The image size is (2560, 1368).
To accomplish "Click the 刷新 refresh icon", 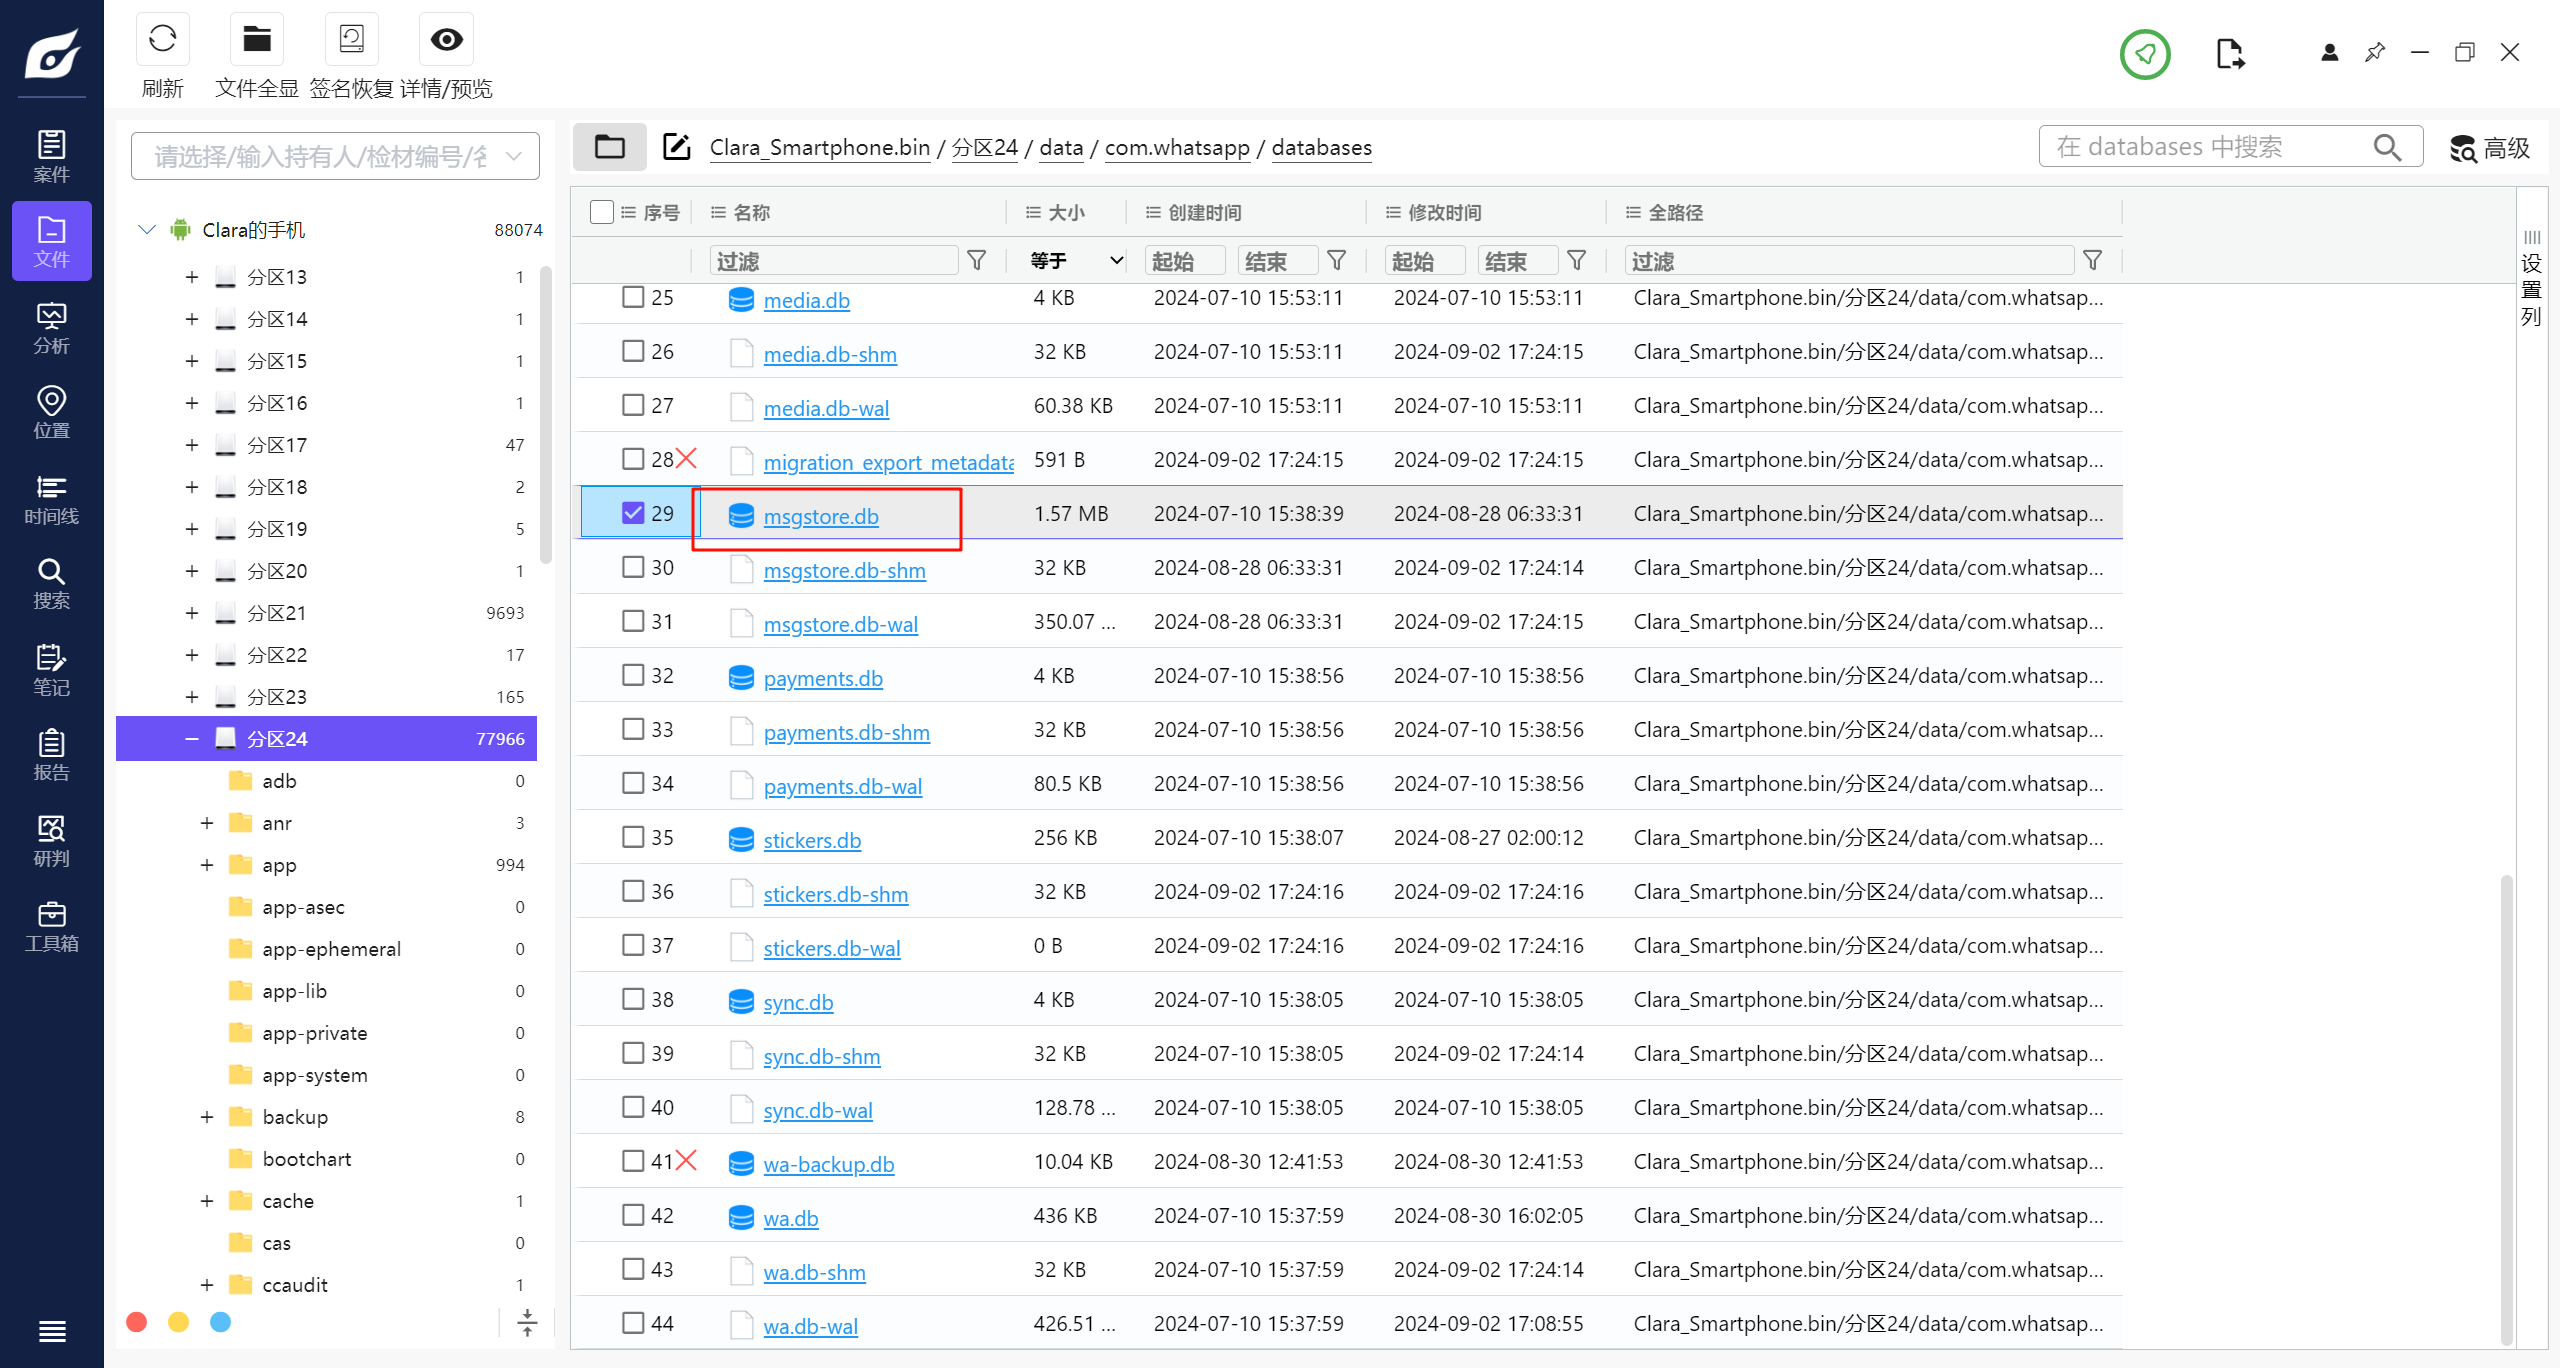I will click(x=162, y=40).
